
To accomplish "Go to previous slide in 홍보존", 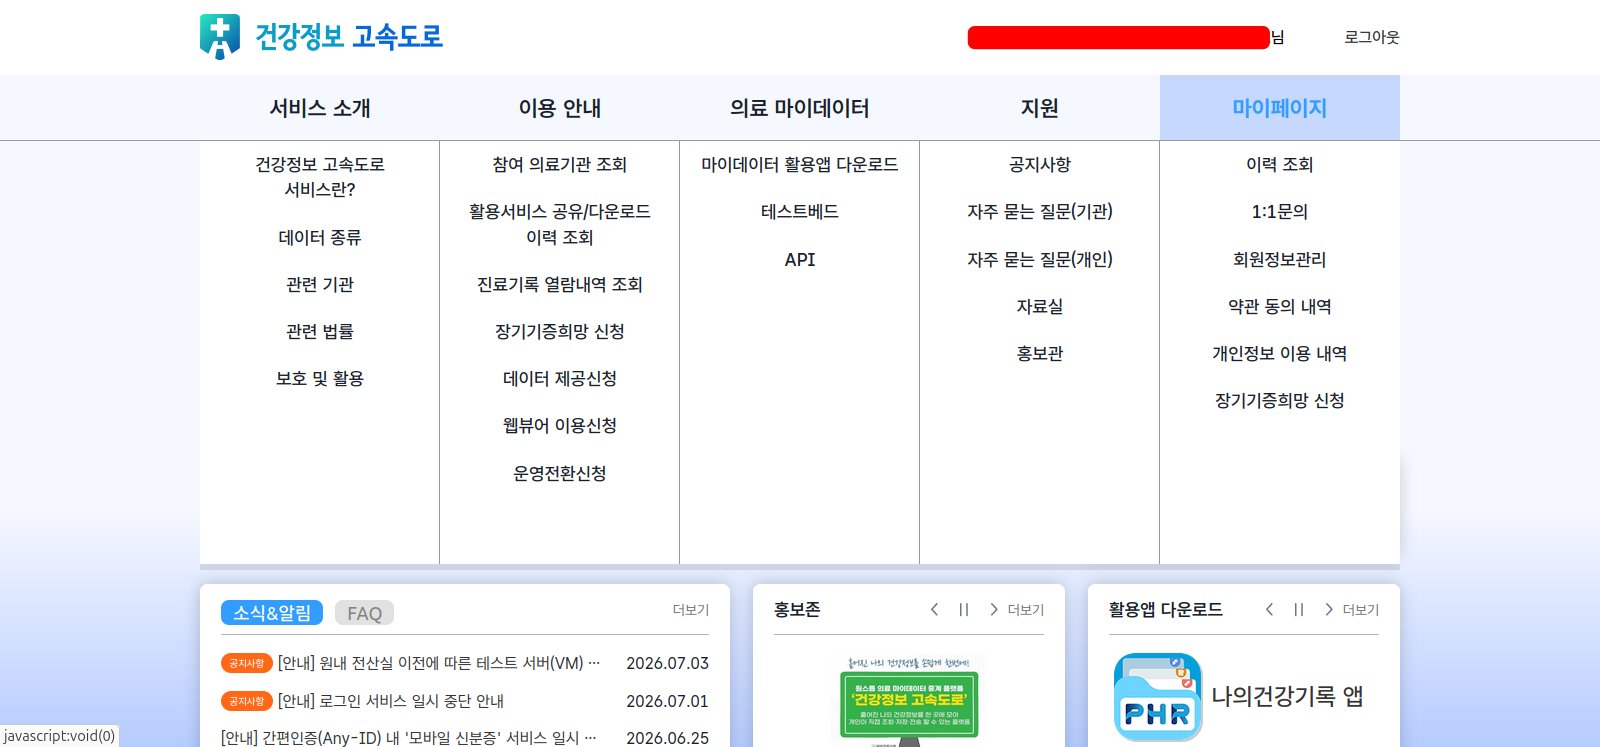I will point(934,609).
